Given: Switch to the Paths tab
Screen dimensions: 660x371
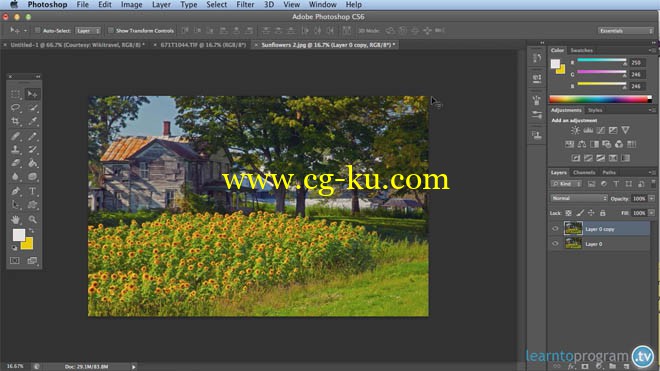Looking at the screenshot, I should (609, 172).
